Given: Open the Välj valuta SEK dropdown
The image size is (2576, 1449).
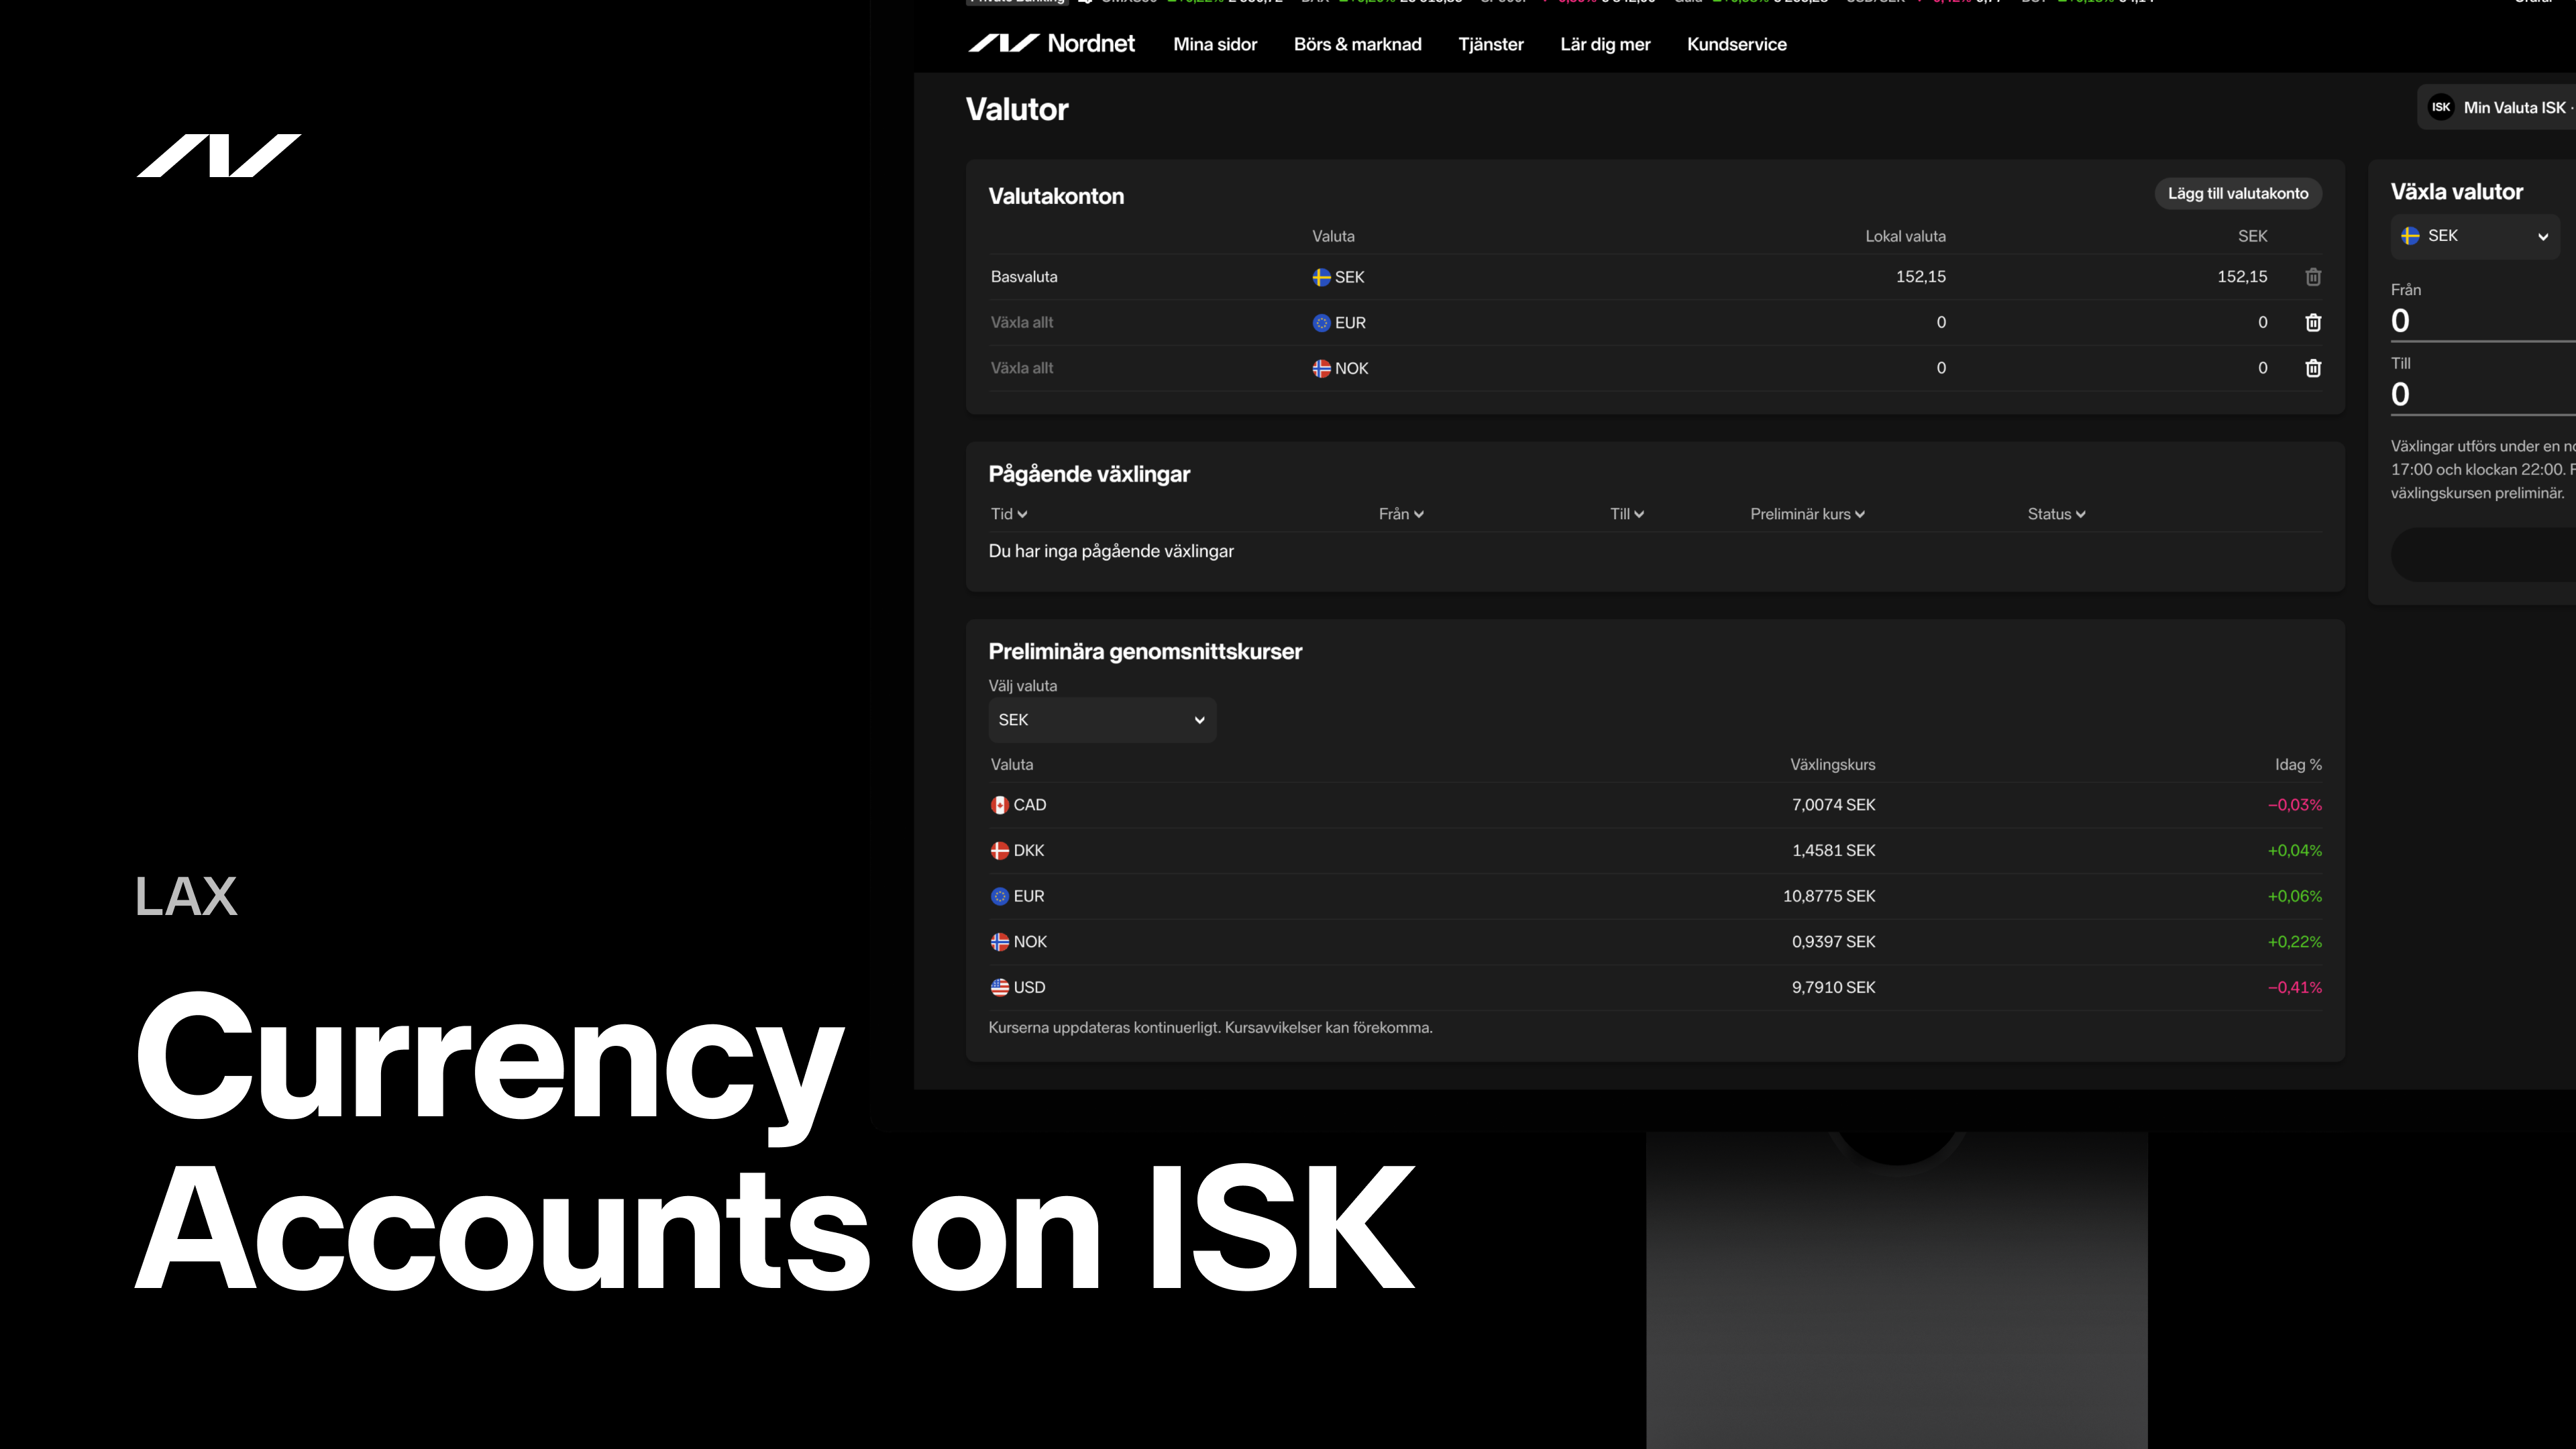Looking at the screenshot, I should [x=1102, y=720].
